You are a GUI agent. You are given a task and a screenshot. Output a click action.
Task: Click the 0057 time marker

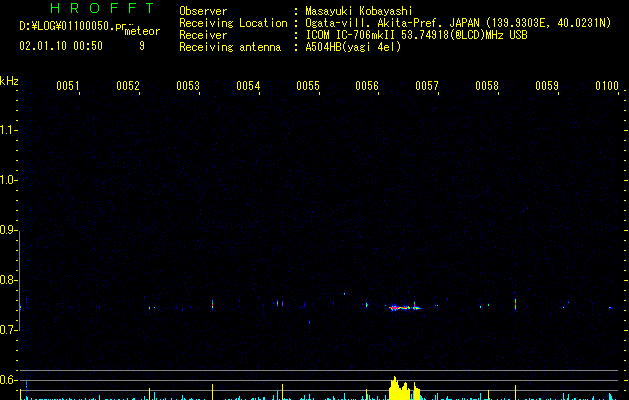(x=427, y=85)
